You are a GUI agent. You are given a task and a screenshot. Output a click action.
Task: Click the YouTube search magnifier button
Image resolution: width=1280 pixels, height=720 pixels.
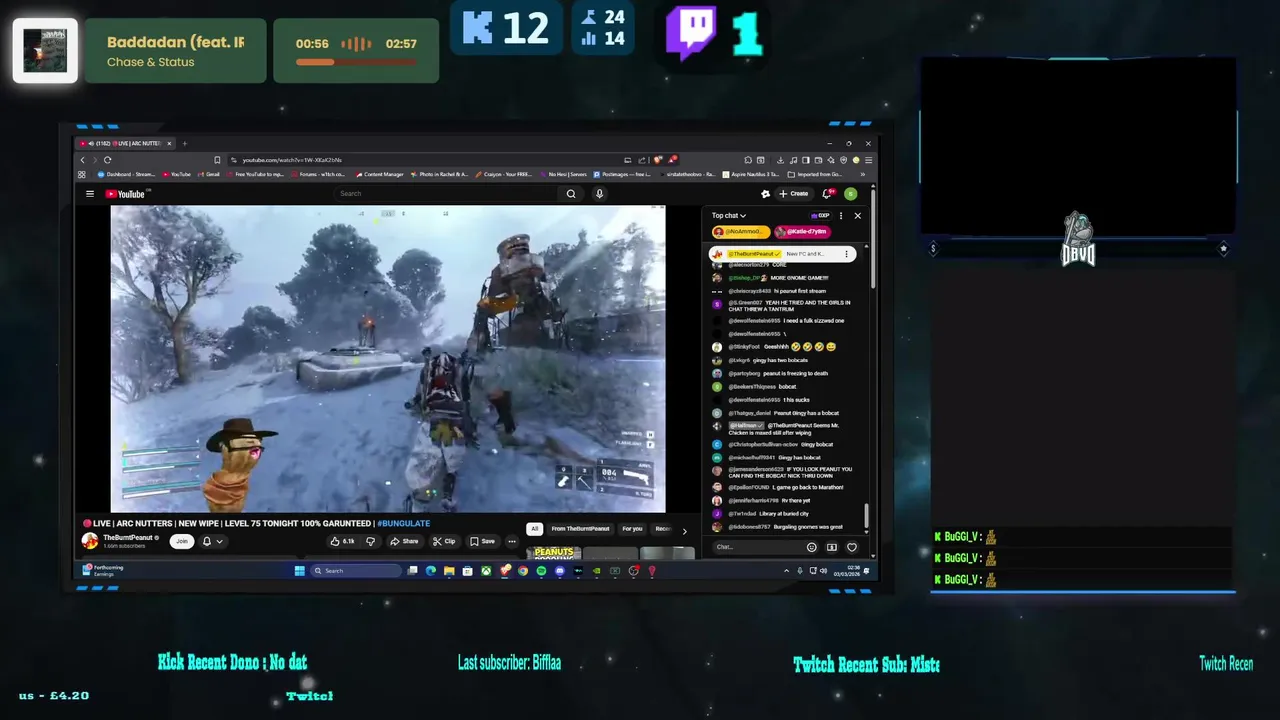(571, 194)
